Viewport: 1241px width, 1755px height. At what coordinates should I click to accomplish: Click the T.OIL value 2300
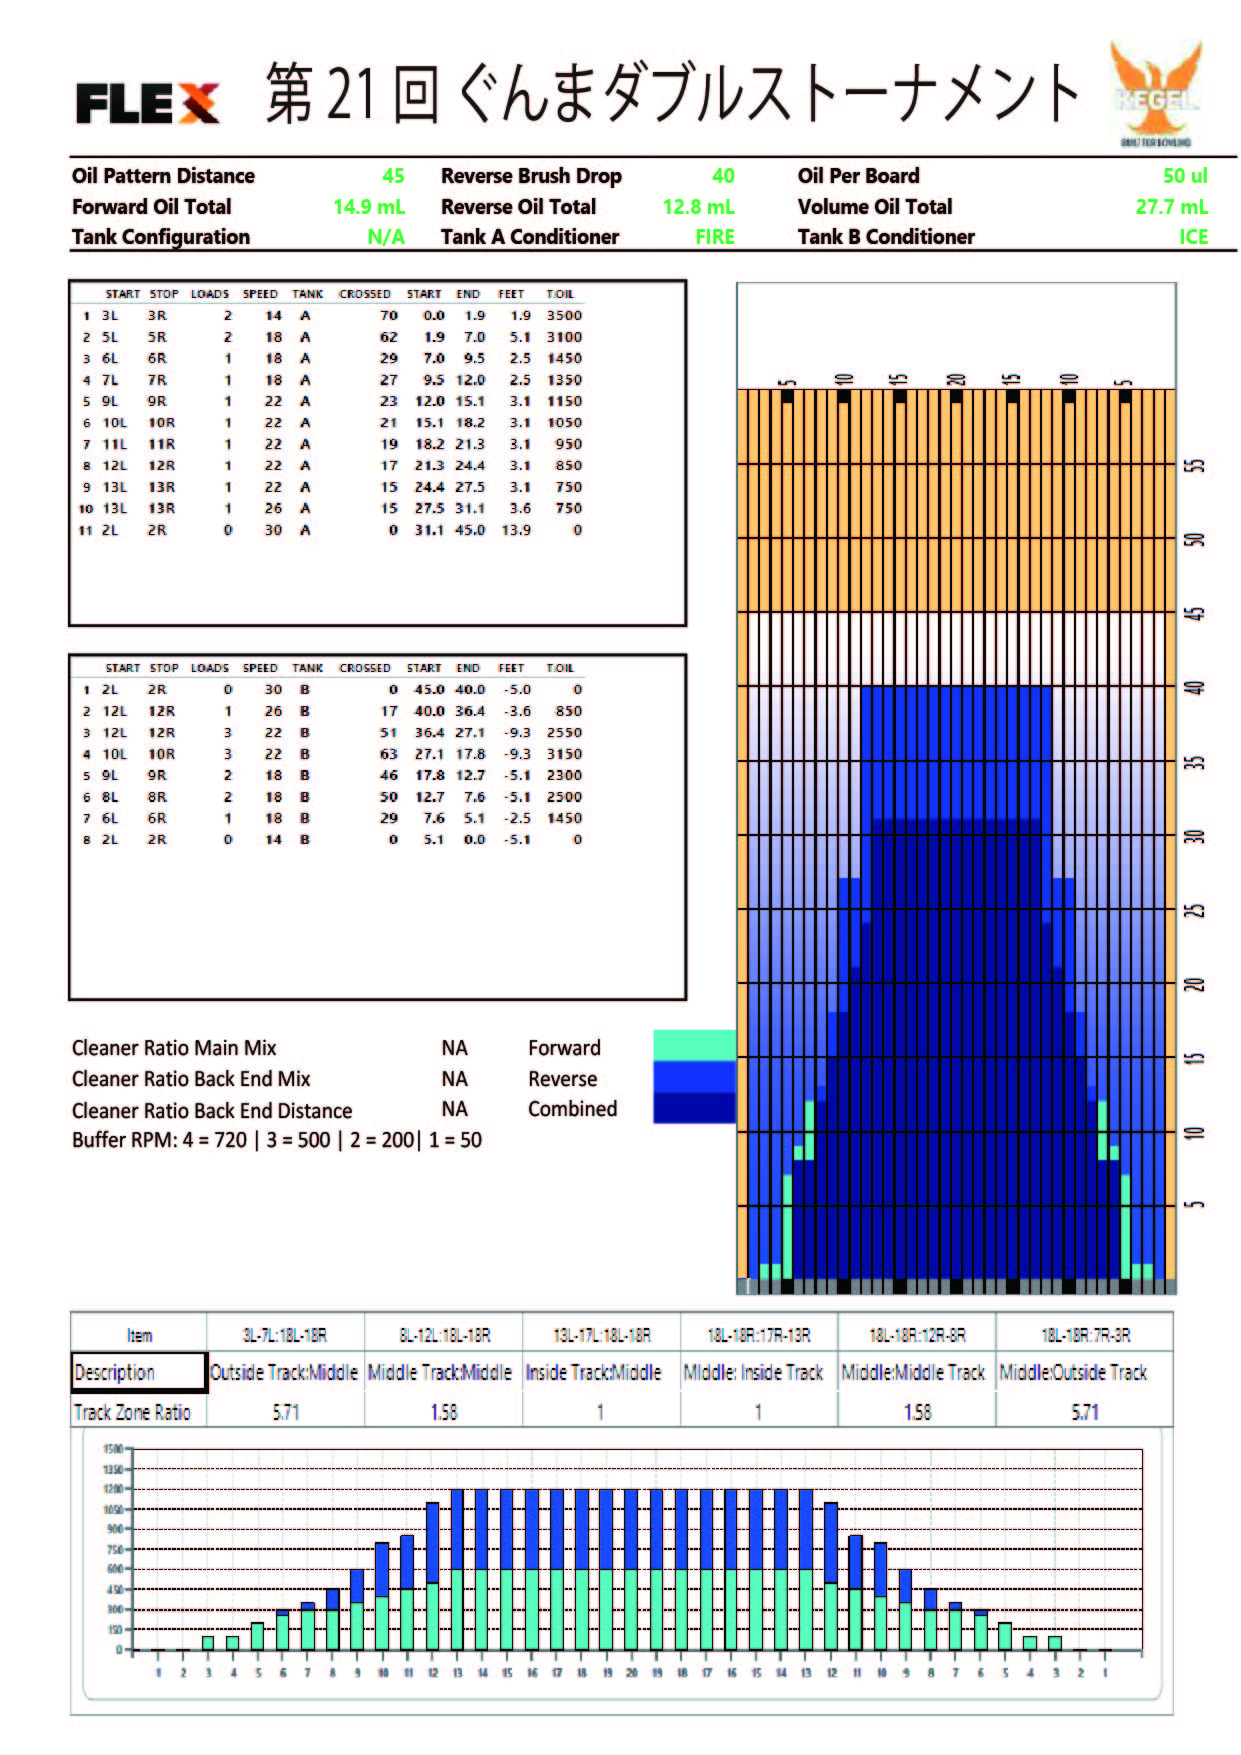564,775
